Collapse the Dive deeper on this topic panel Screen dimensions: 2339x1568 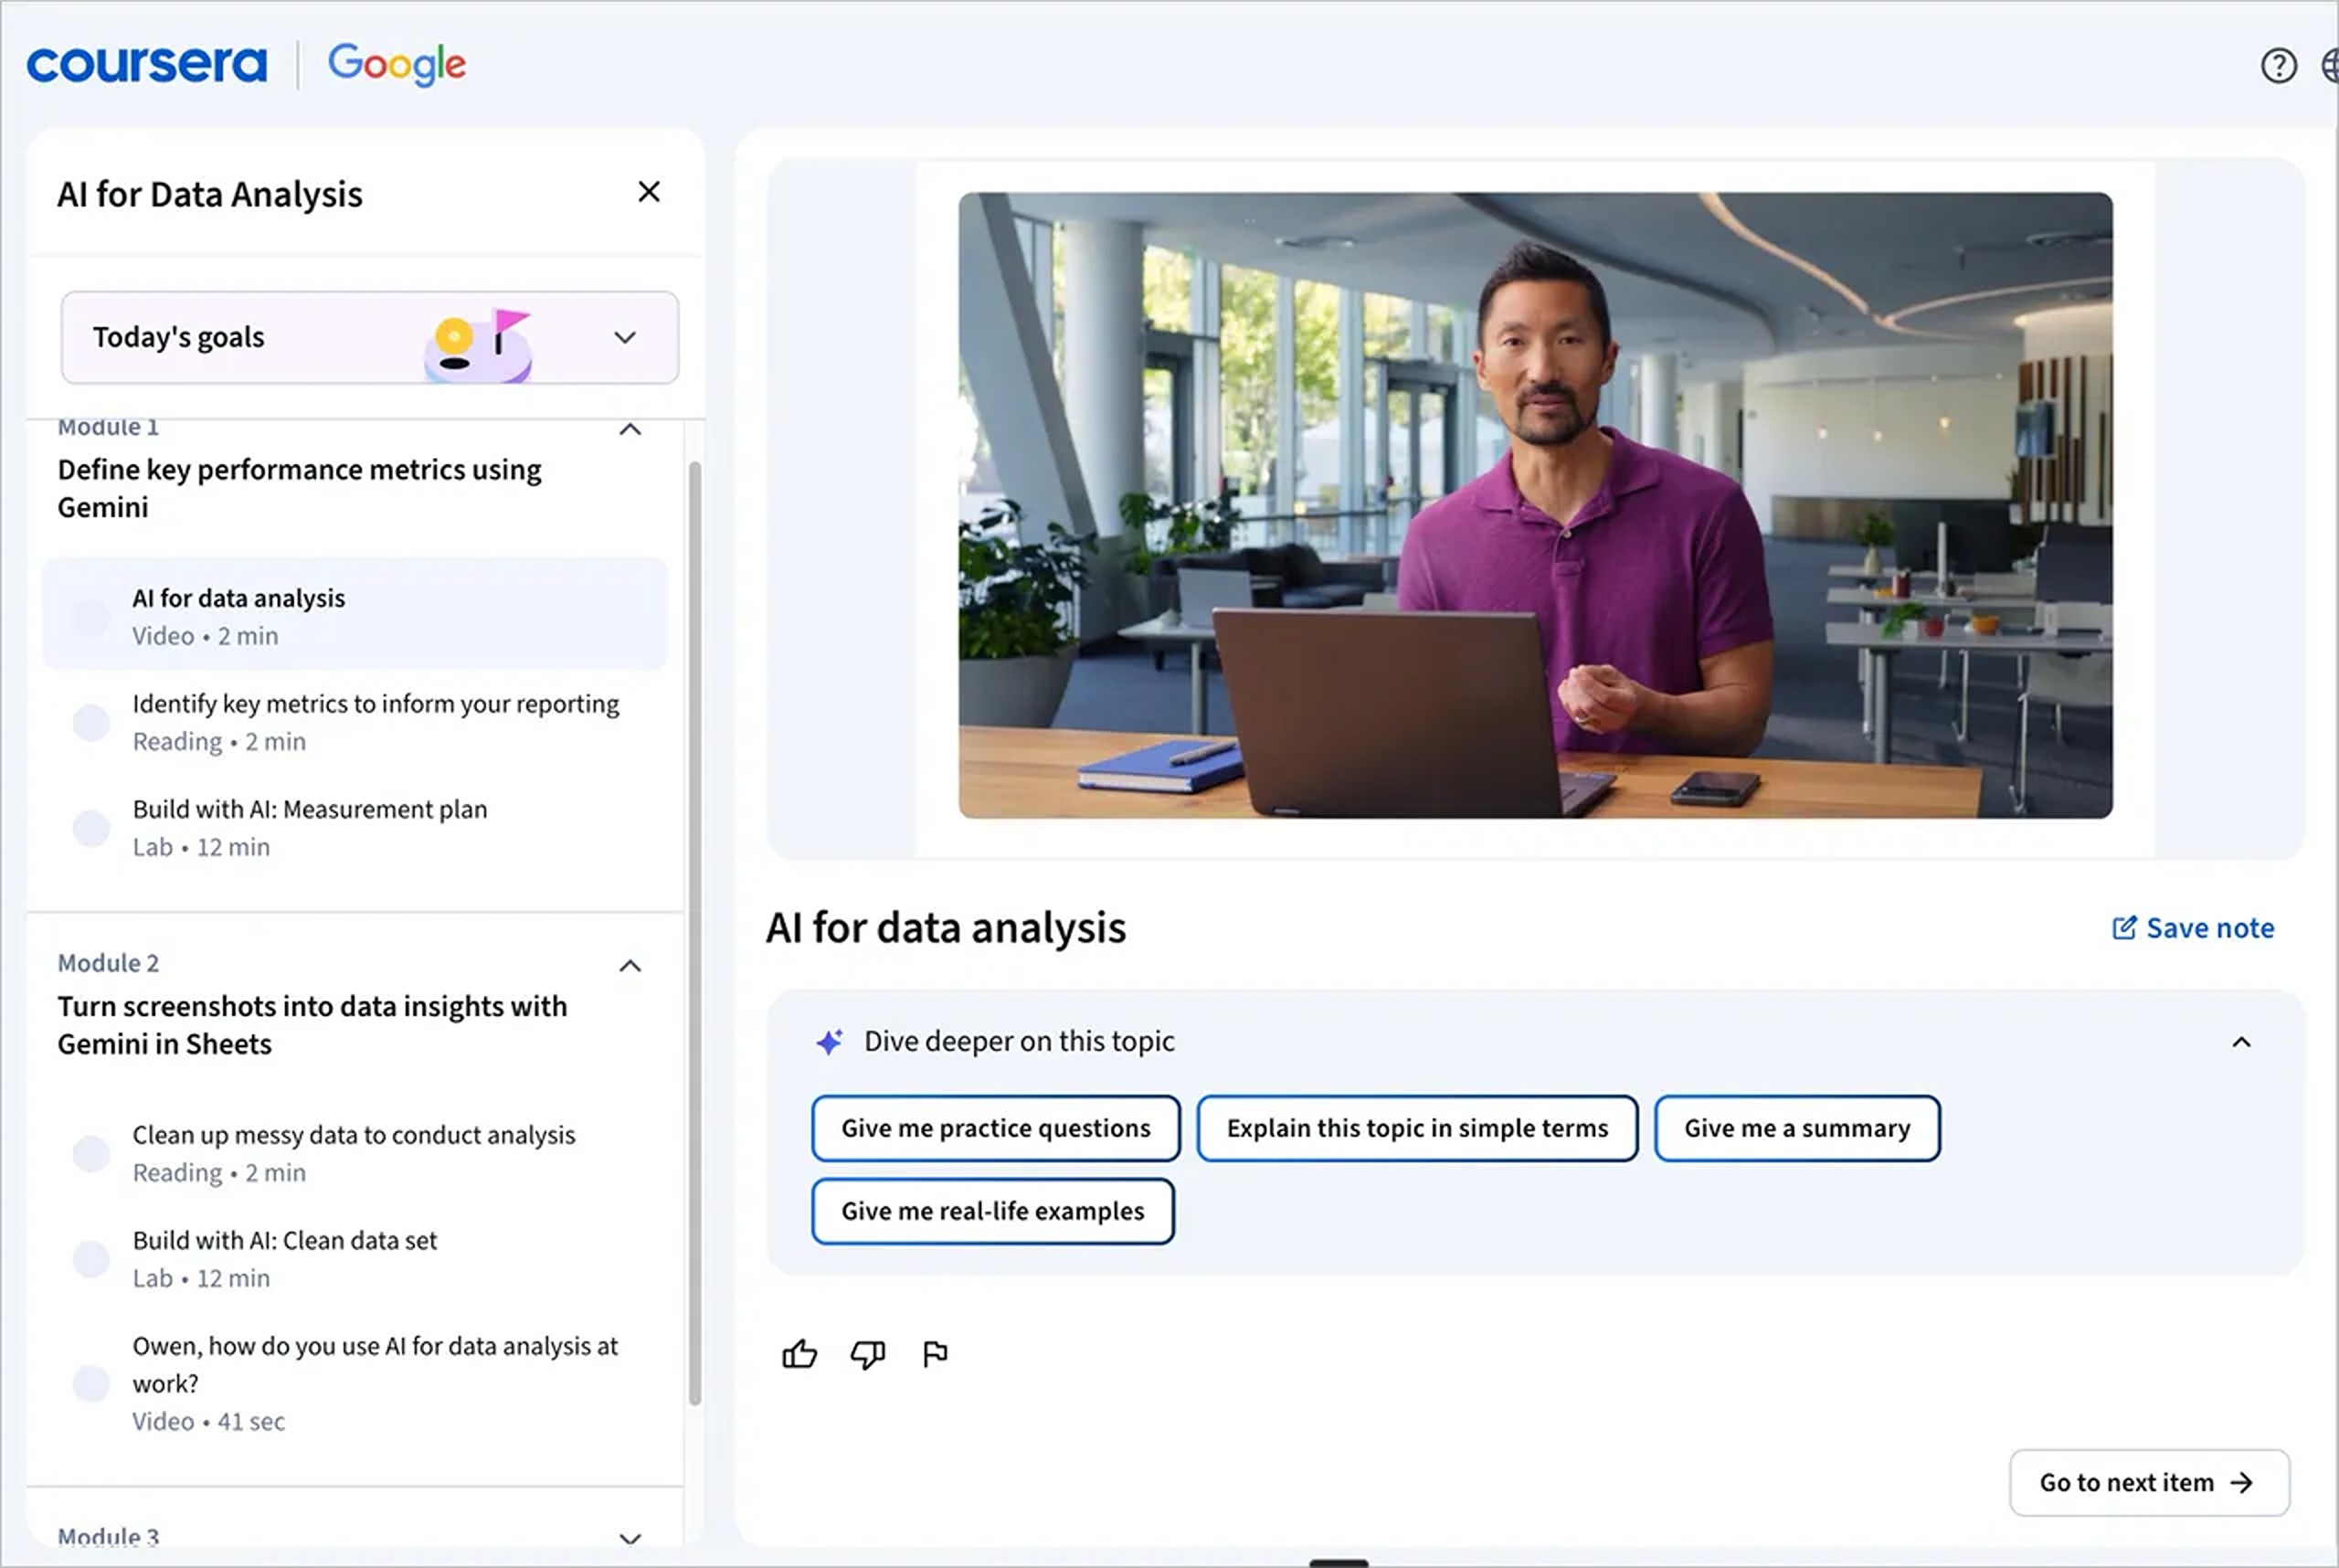pos(2242,1042)
